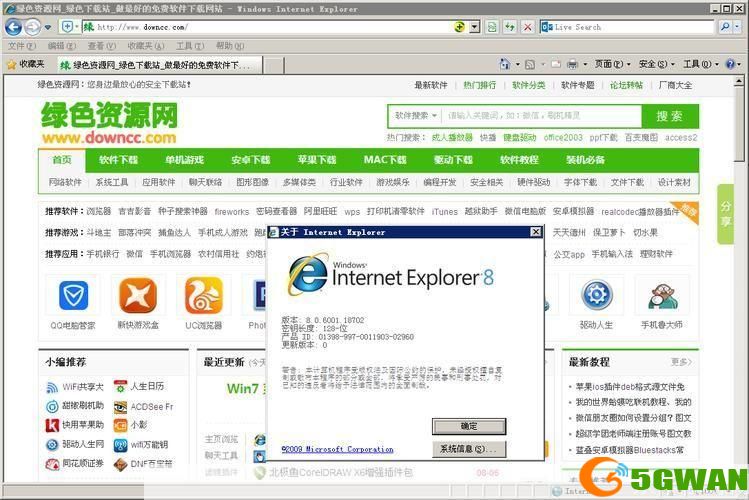
Task: Click the 同花顺证券 icon
Action: click(52, 464)
